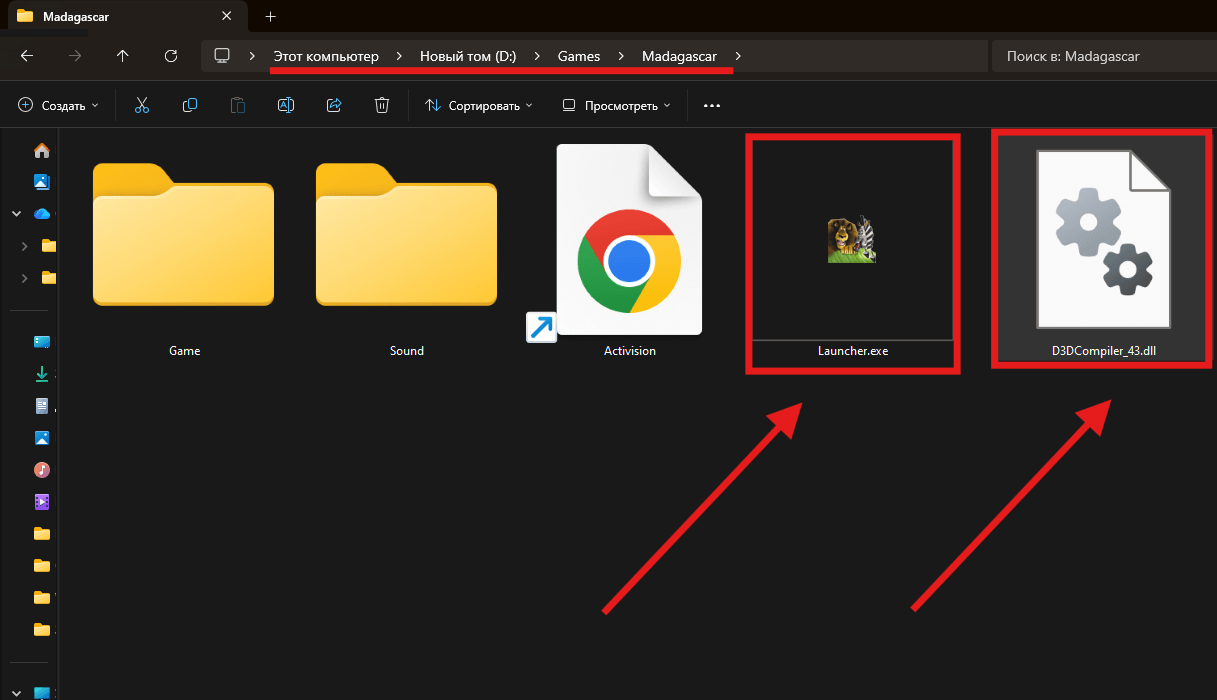Viewport: 1217px width, 700px height.
Task: Click the Rename icon in toolbar
Action: pos(285,105)
